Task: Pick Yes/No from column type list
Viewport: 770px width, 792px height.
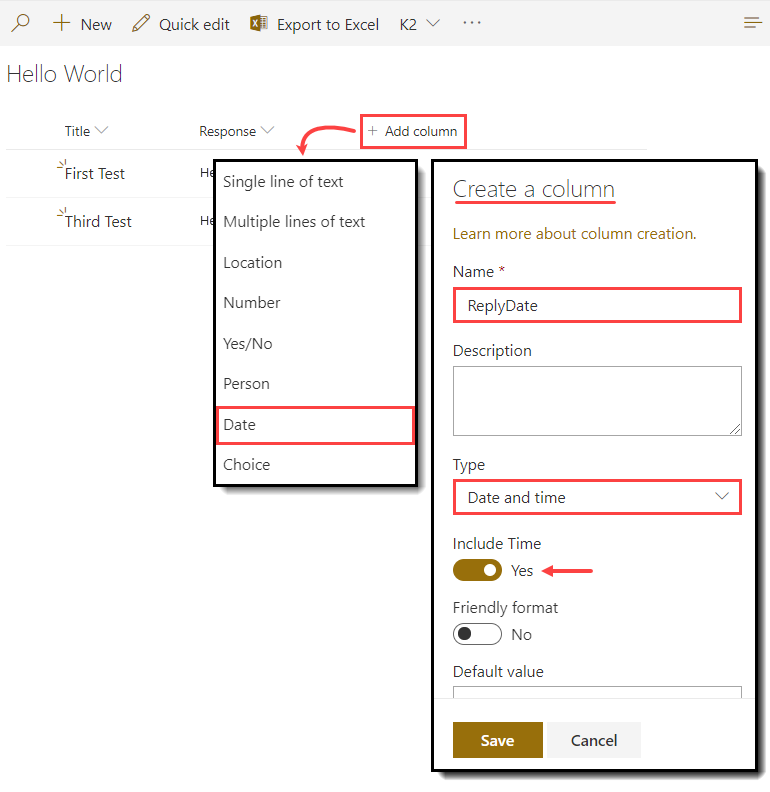Action: (x=247, y=344)
